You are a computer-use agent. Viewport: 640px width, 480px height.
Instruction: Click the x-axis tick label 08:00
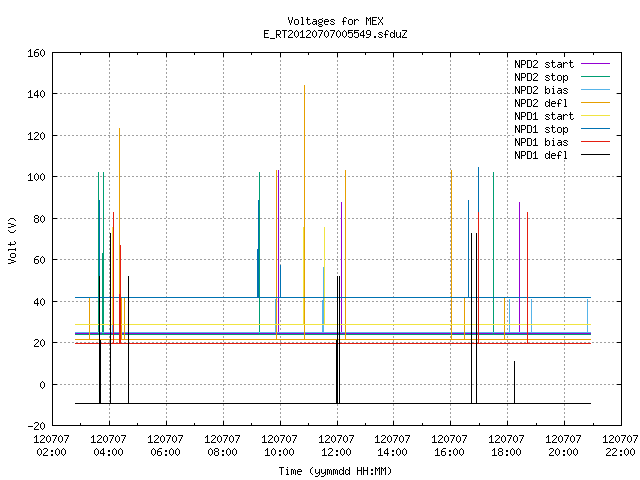point(222,452)
